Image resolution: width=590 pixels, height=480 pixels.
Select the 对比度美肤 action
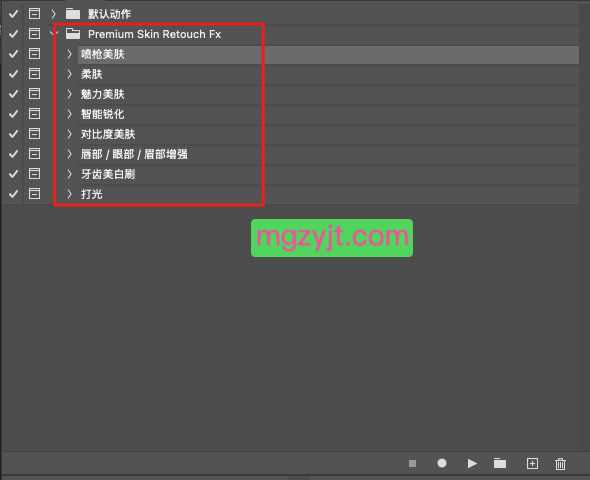tap(108, 134)
